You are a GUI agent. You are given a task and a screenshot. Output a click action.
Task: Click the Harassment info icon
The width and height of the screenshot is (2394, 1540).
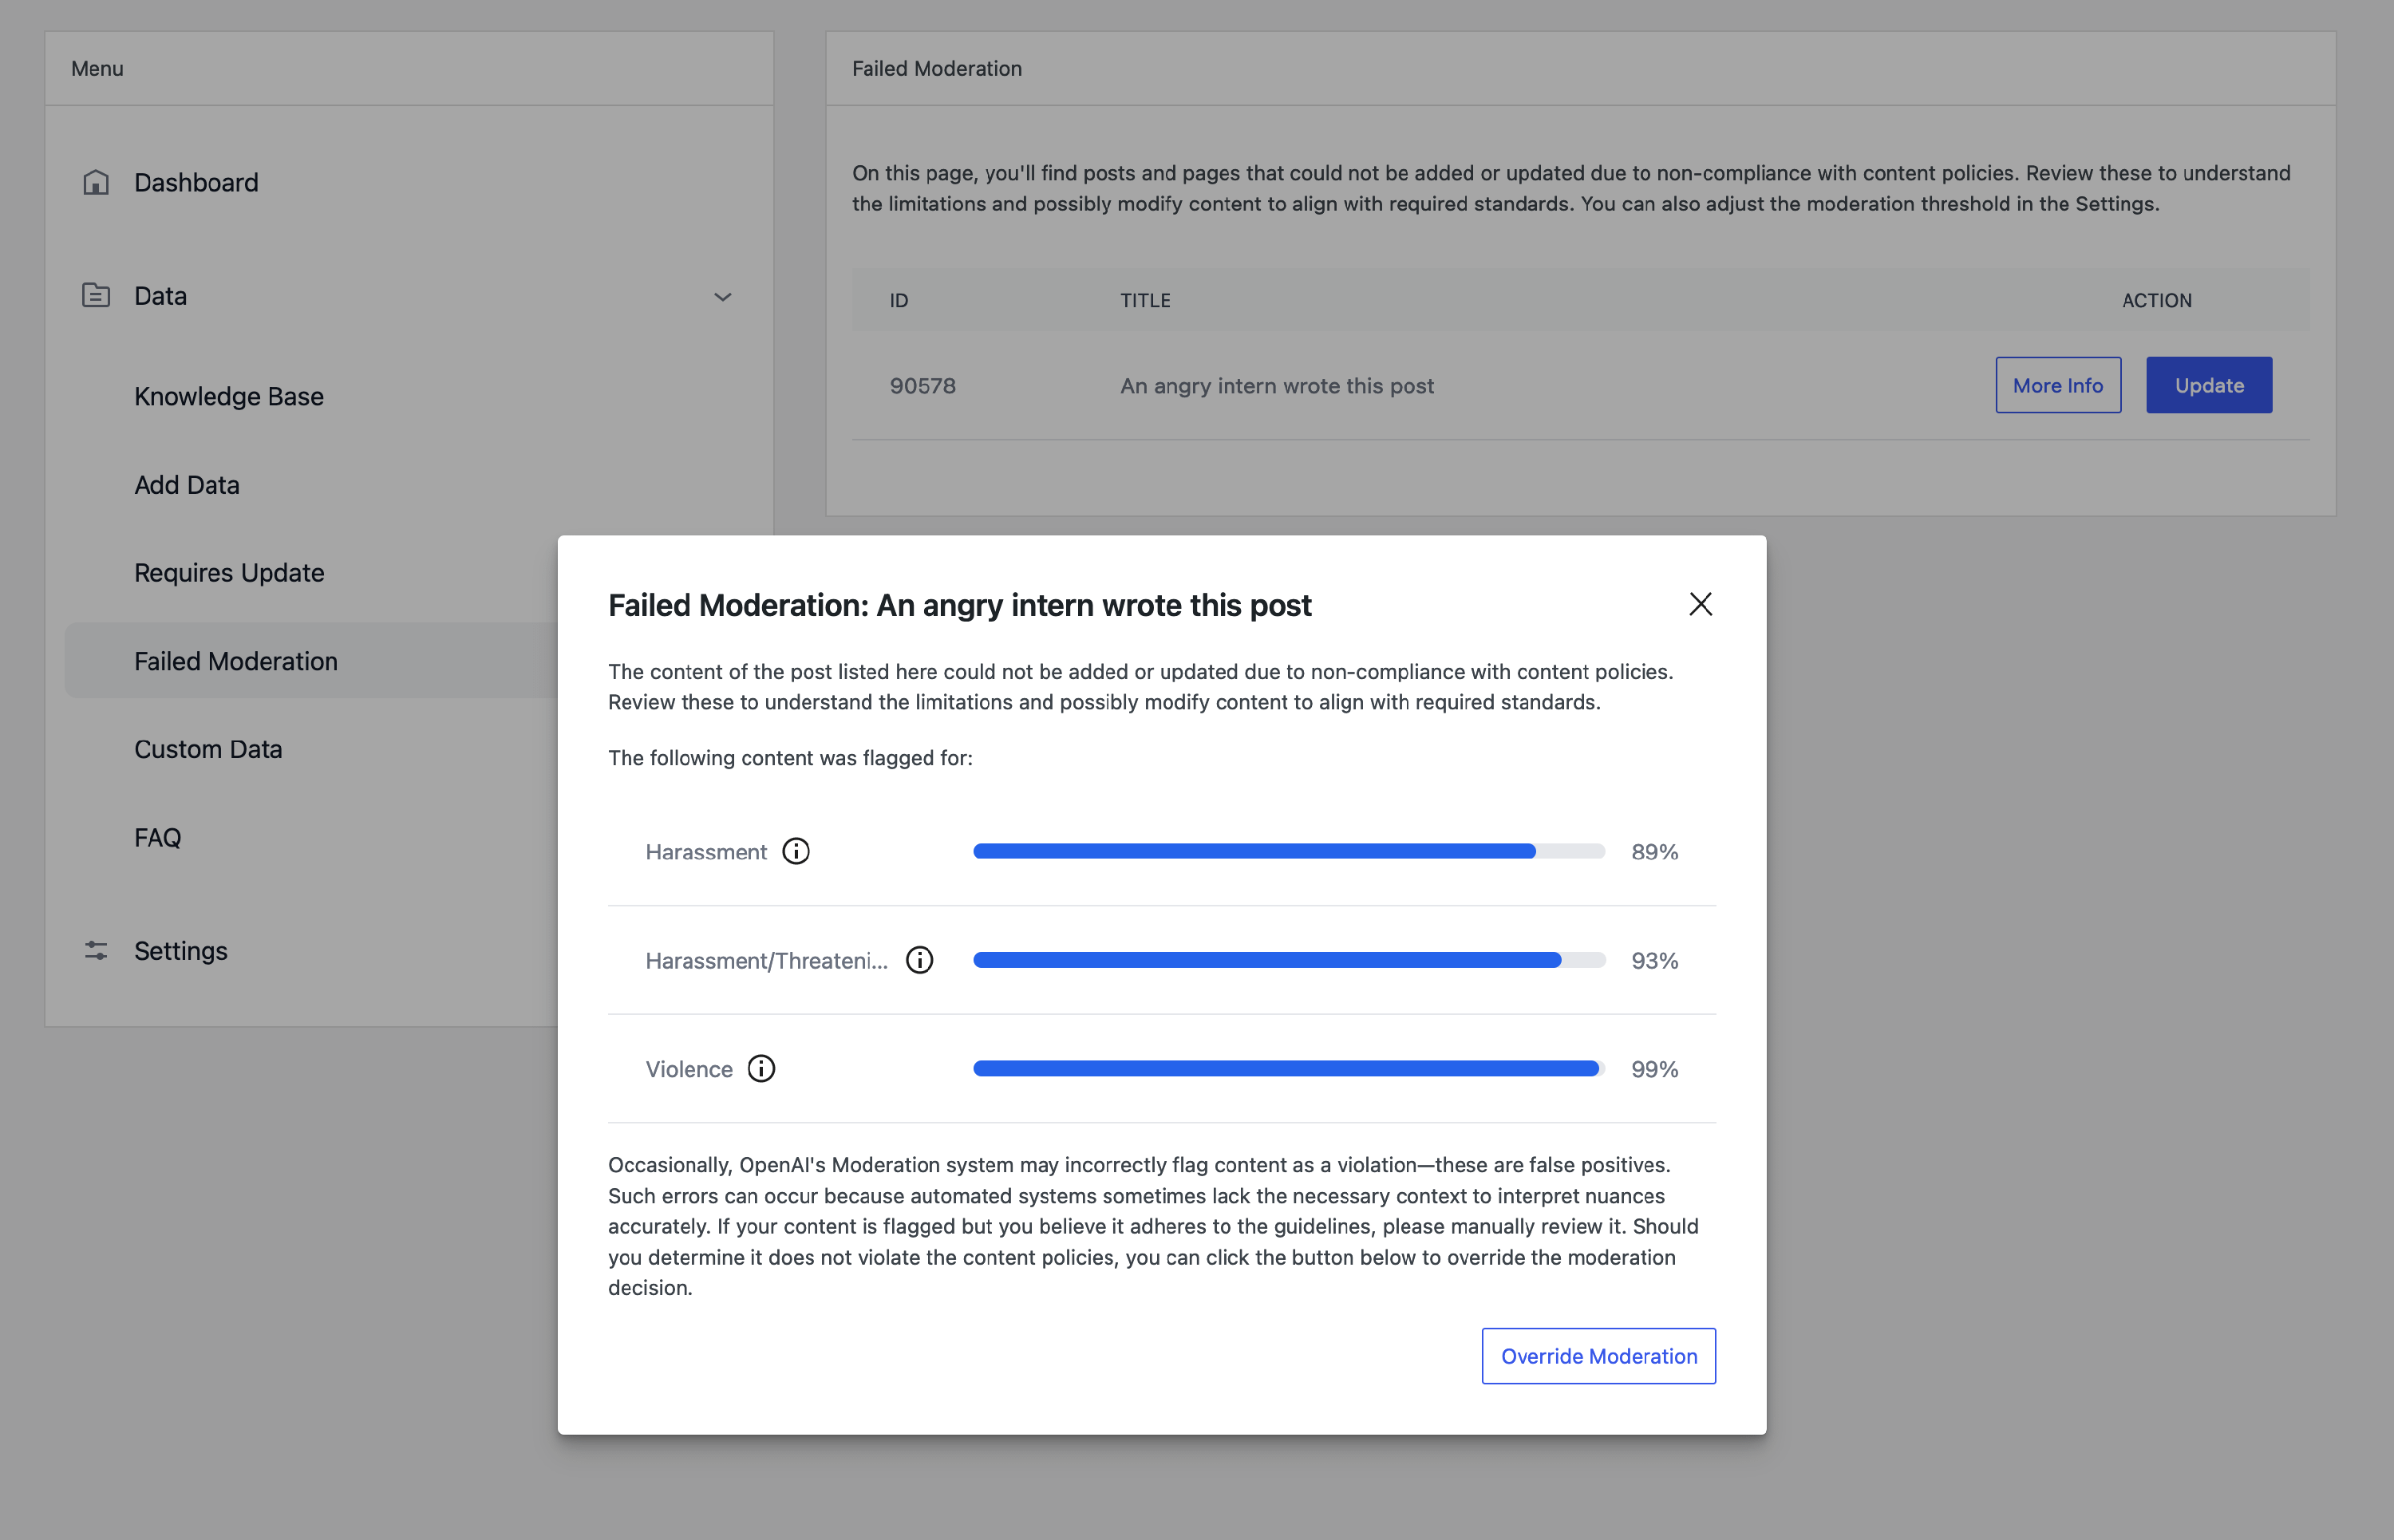pos(796,851)
